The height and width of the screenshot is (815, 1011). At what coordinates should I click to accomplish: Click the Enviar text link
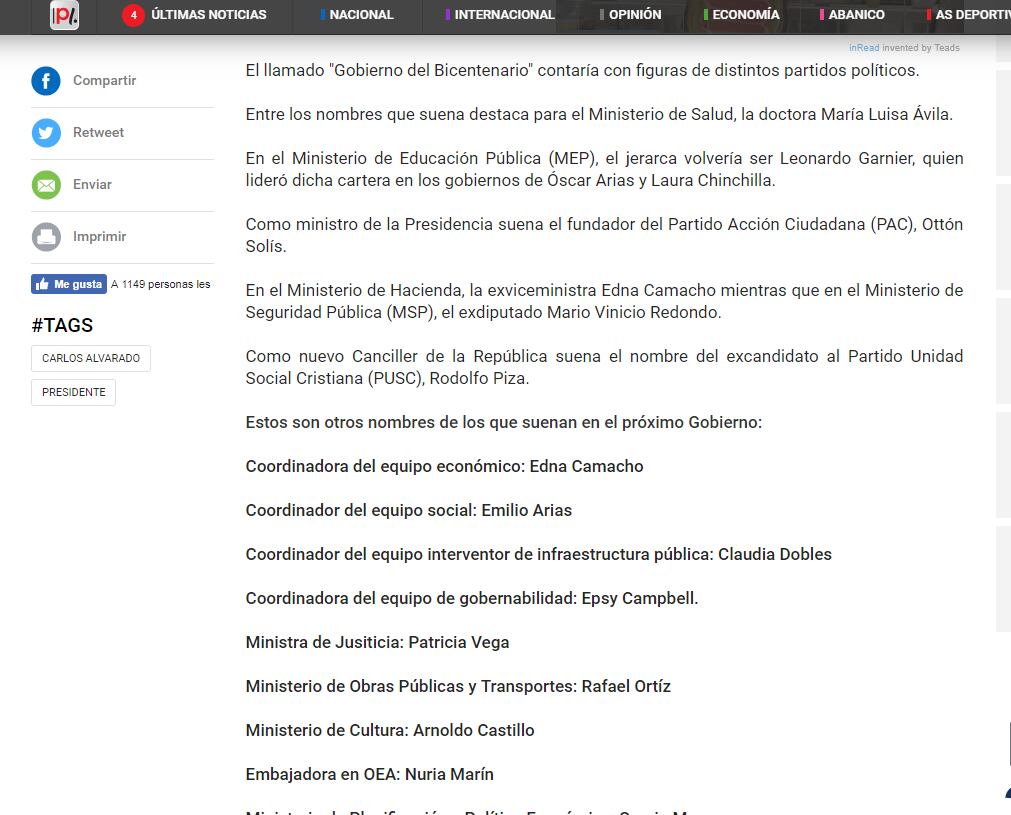pyautogui.click(x=92, y=185)
